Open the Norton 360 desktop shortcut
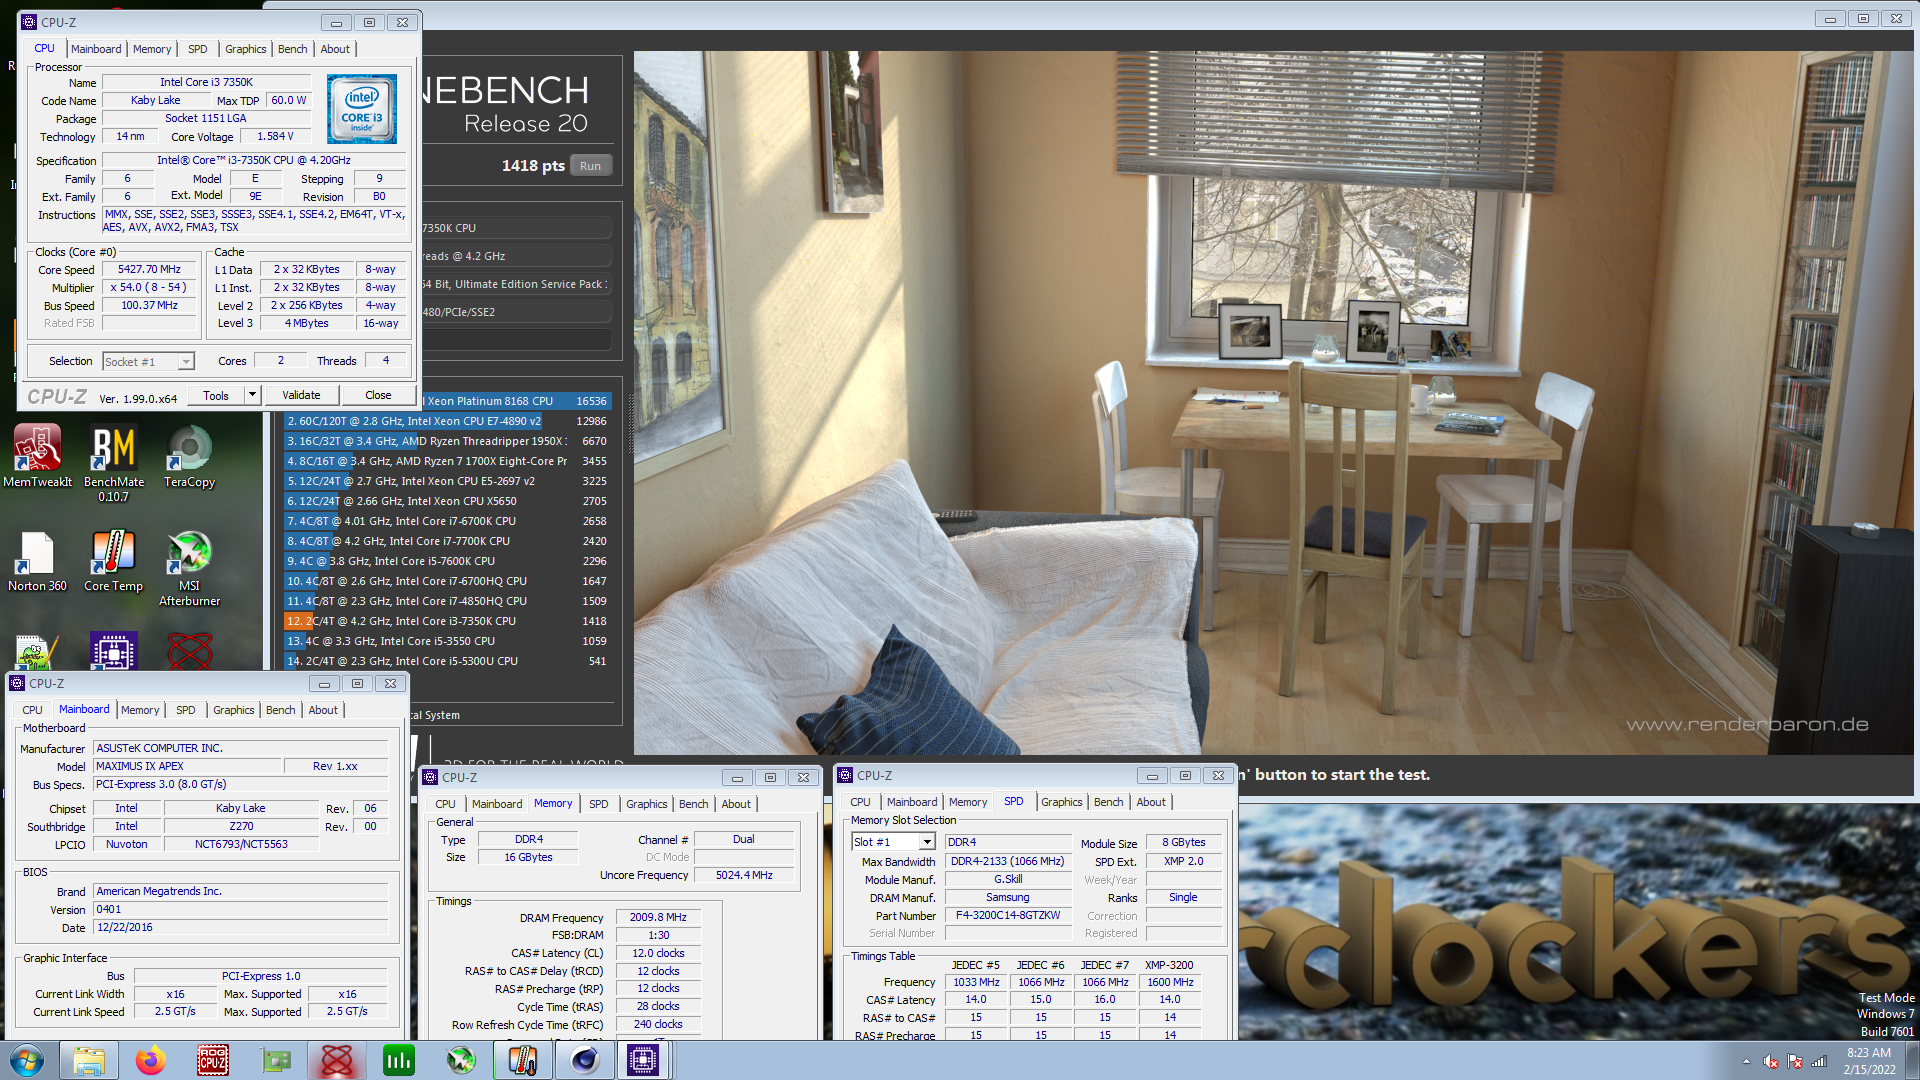The height and width of the screenshot is (1080, 1920). click(x=37, y=561)
